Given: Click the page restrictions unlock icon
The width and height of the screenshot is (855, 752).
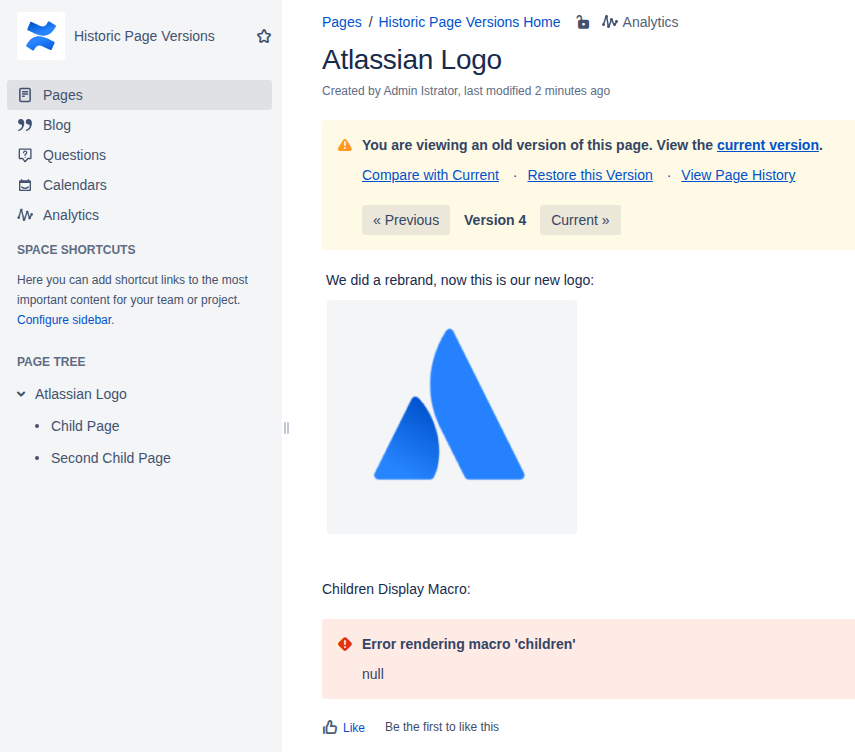Looking at the screenshot, I should pos(583,22).
